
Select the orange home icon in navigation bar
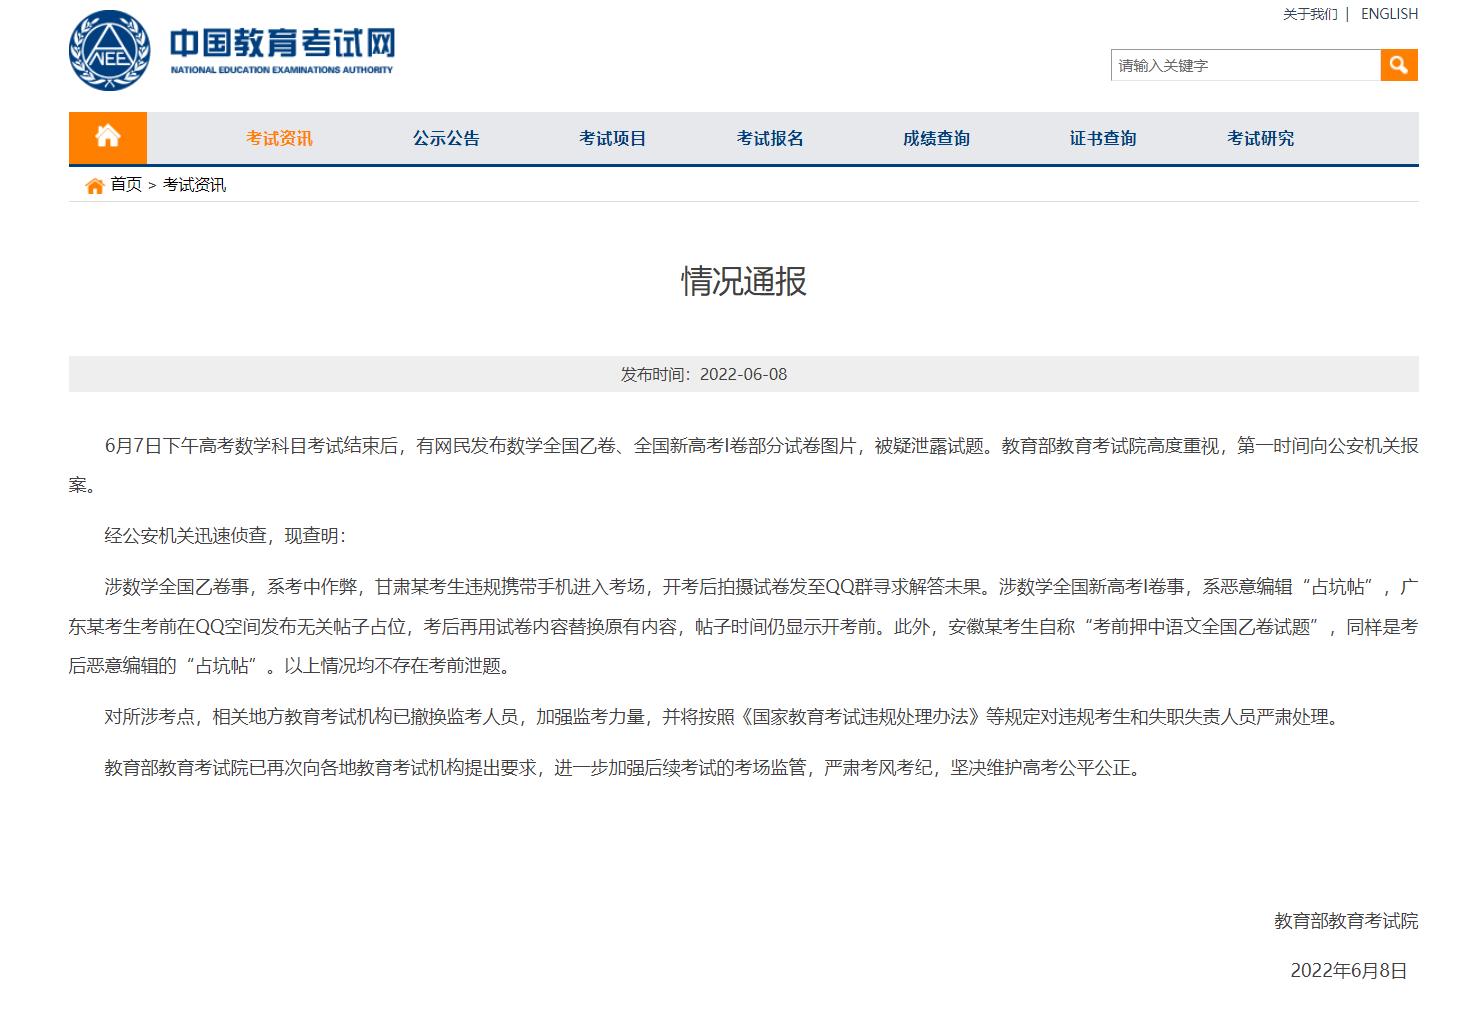click(x=107, y=138)
